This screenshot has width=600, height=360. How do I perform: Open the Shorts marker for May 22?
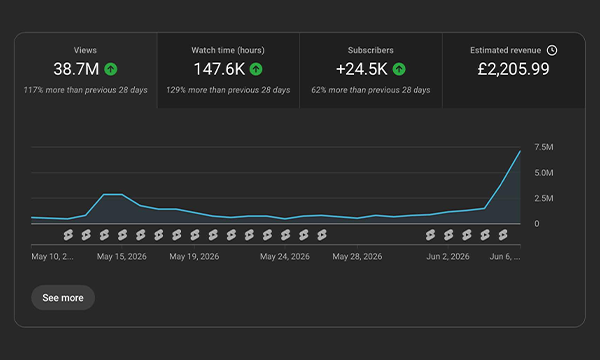[x=249, y=235]
